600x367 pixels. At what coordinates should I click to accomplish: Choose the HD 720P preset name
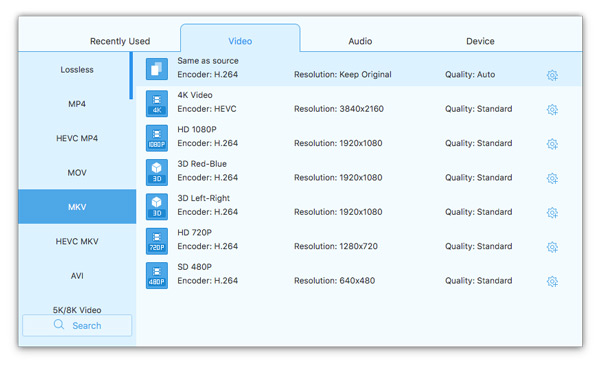(194, 232)
